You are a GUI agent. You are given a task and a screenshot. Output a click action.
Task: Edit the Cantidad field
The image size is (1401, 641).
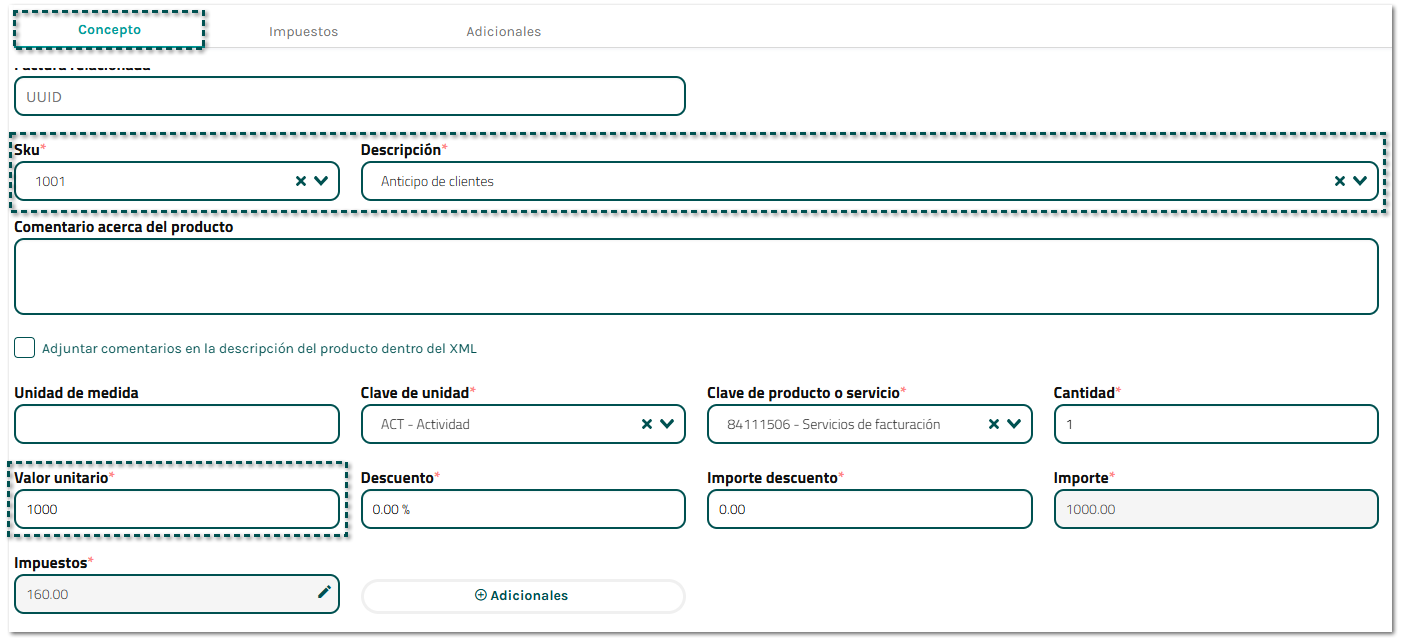pyautogui.click(x=1216, y=424)
